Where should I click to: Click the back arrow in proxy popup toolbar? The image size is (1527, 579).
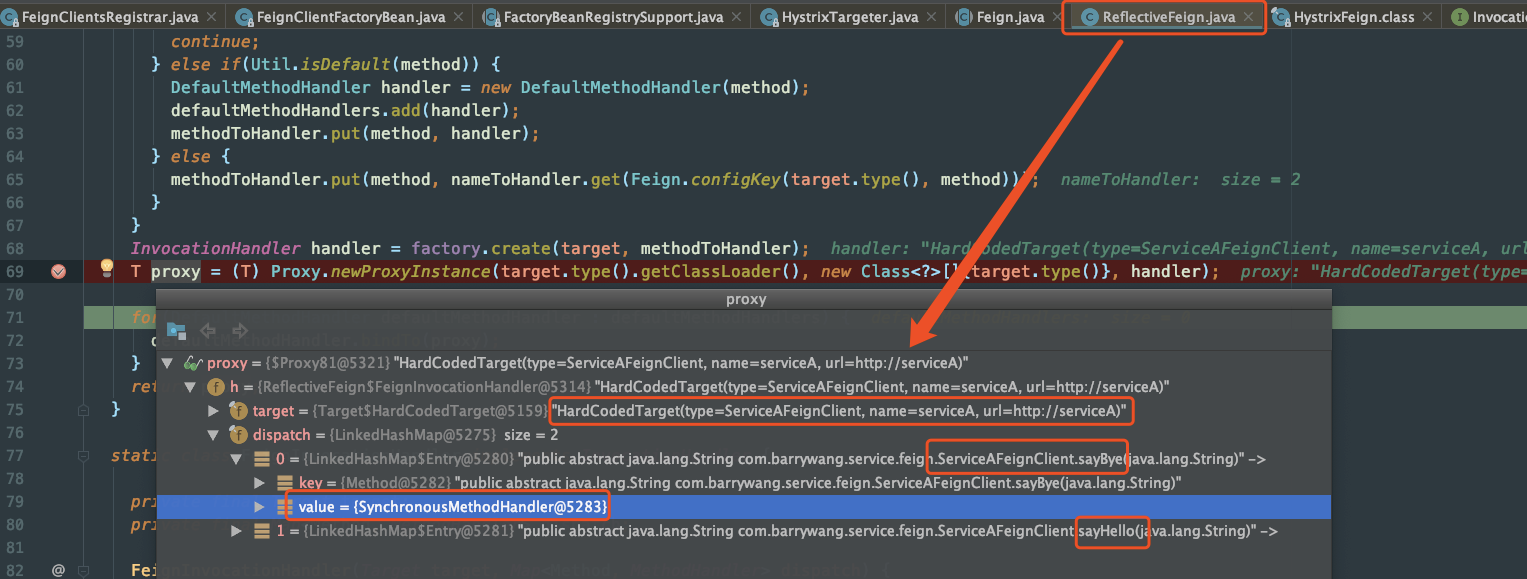coord(209,330)
